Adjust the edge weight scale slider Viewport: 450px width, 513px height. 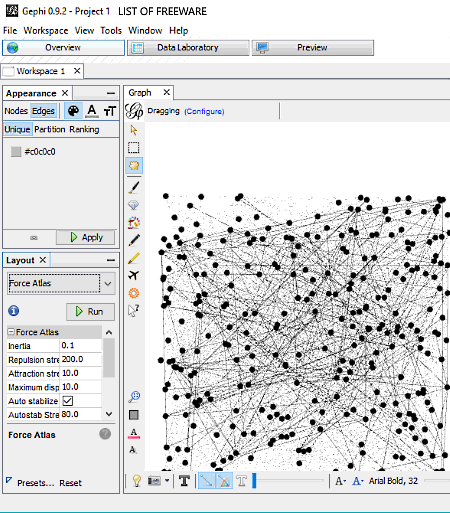[288, 481]
